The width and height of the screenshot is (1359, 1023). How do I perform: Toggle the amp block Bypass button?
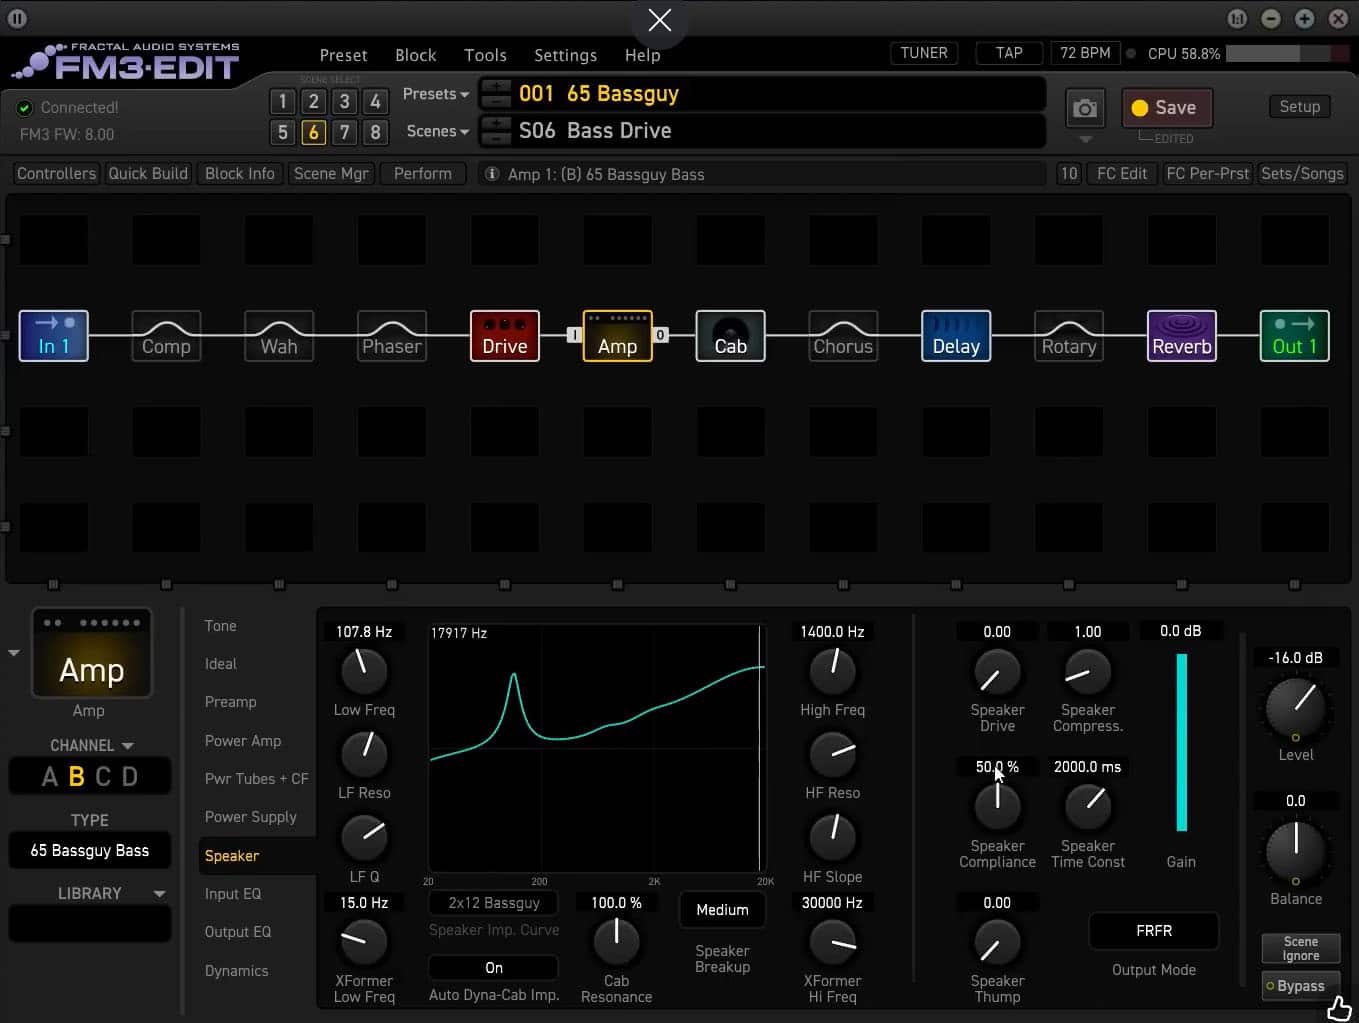pyautogui.click(x=1300, y=985)
